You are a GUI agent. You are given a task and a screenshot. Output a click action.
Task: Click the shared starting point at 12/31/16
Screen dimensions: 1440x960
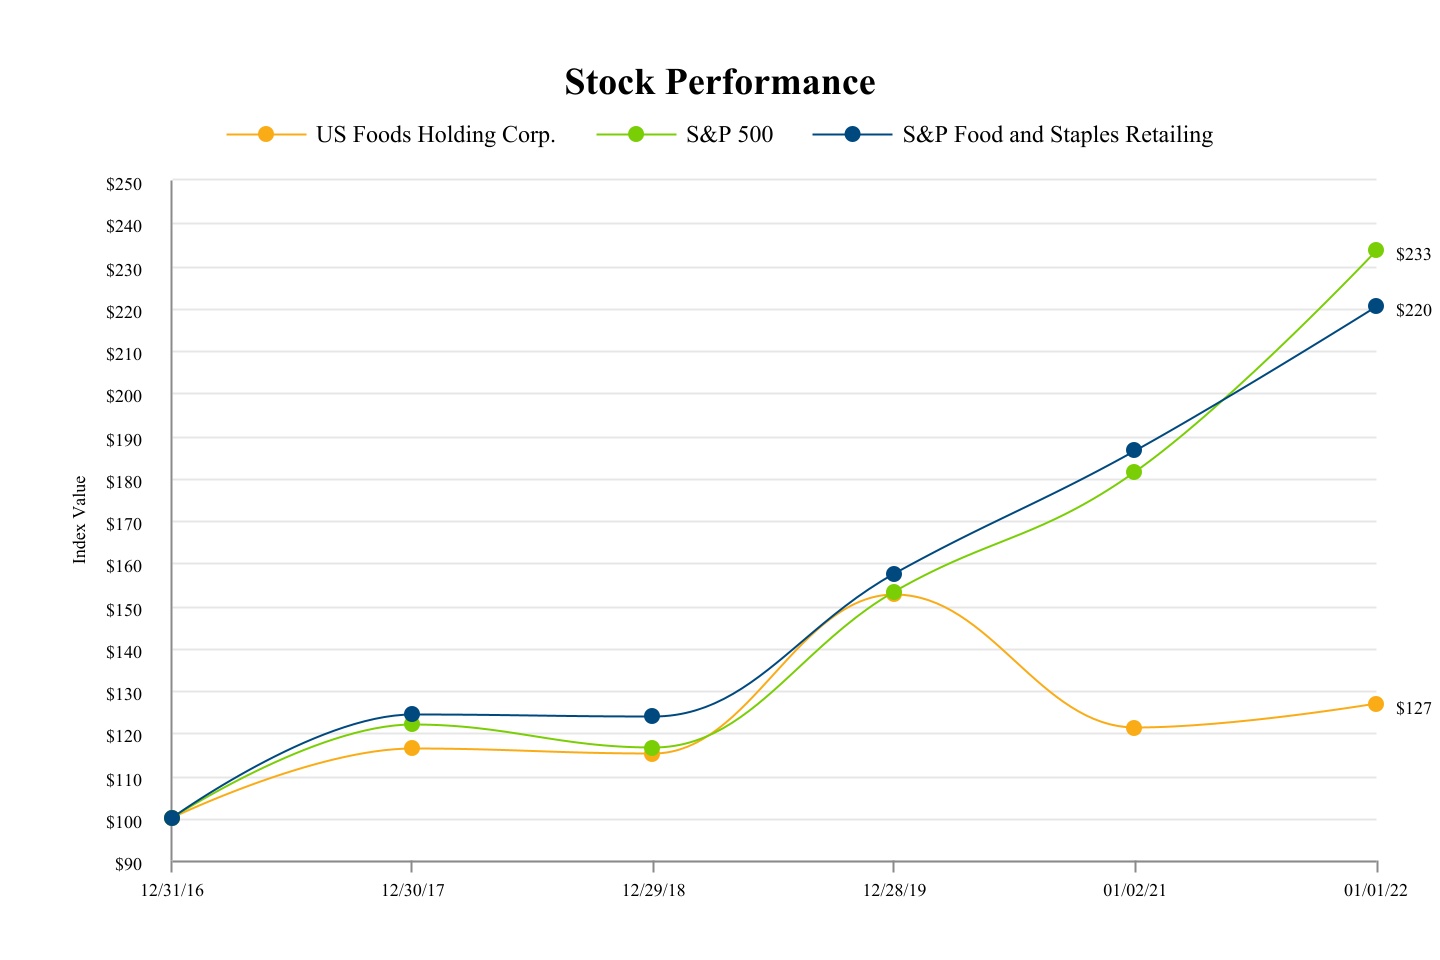pos(172,818)
